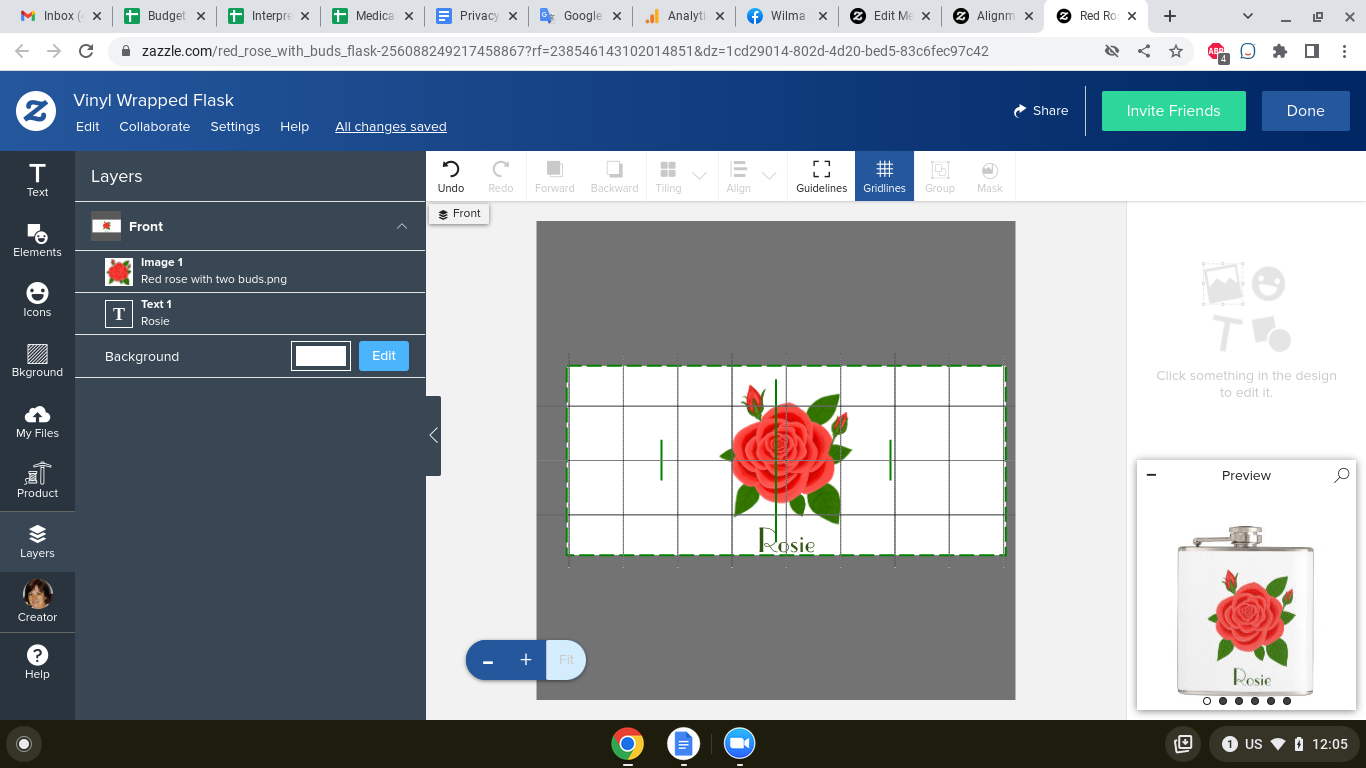This screenshot has height=768, width=1366.
Task: Open My Files upload panel
Action: [x=37, y=422]
